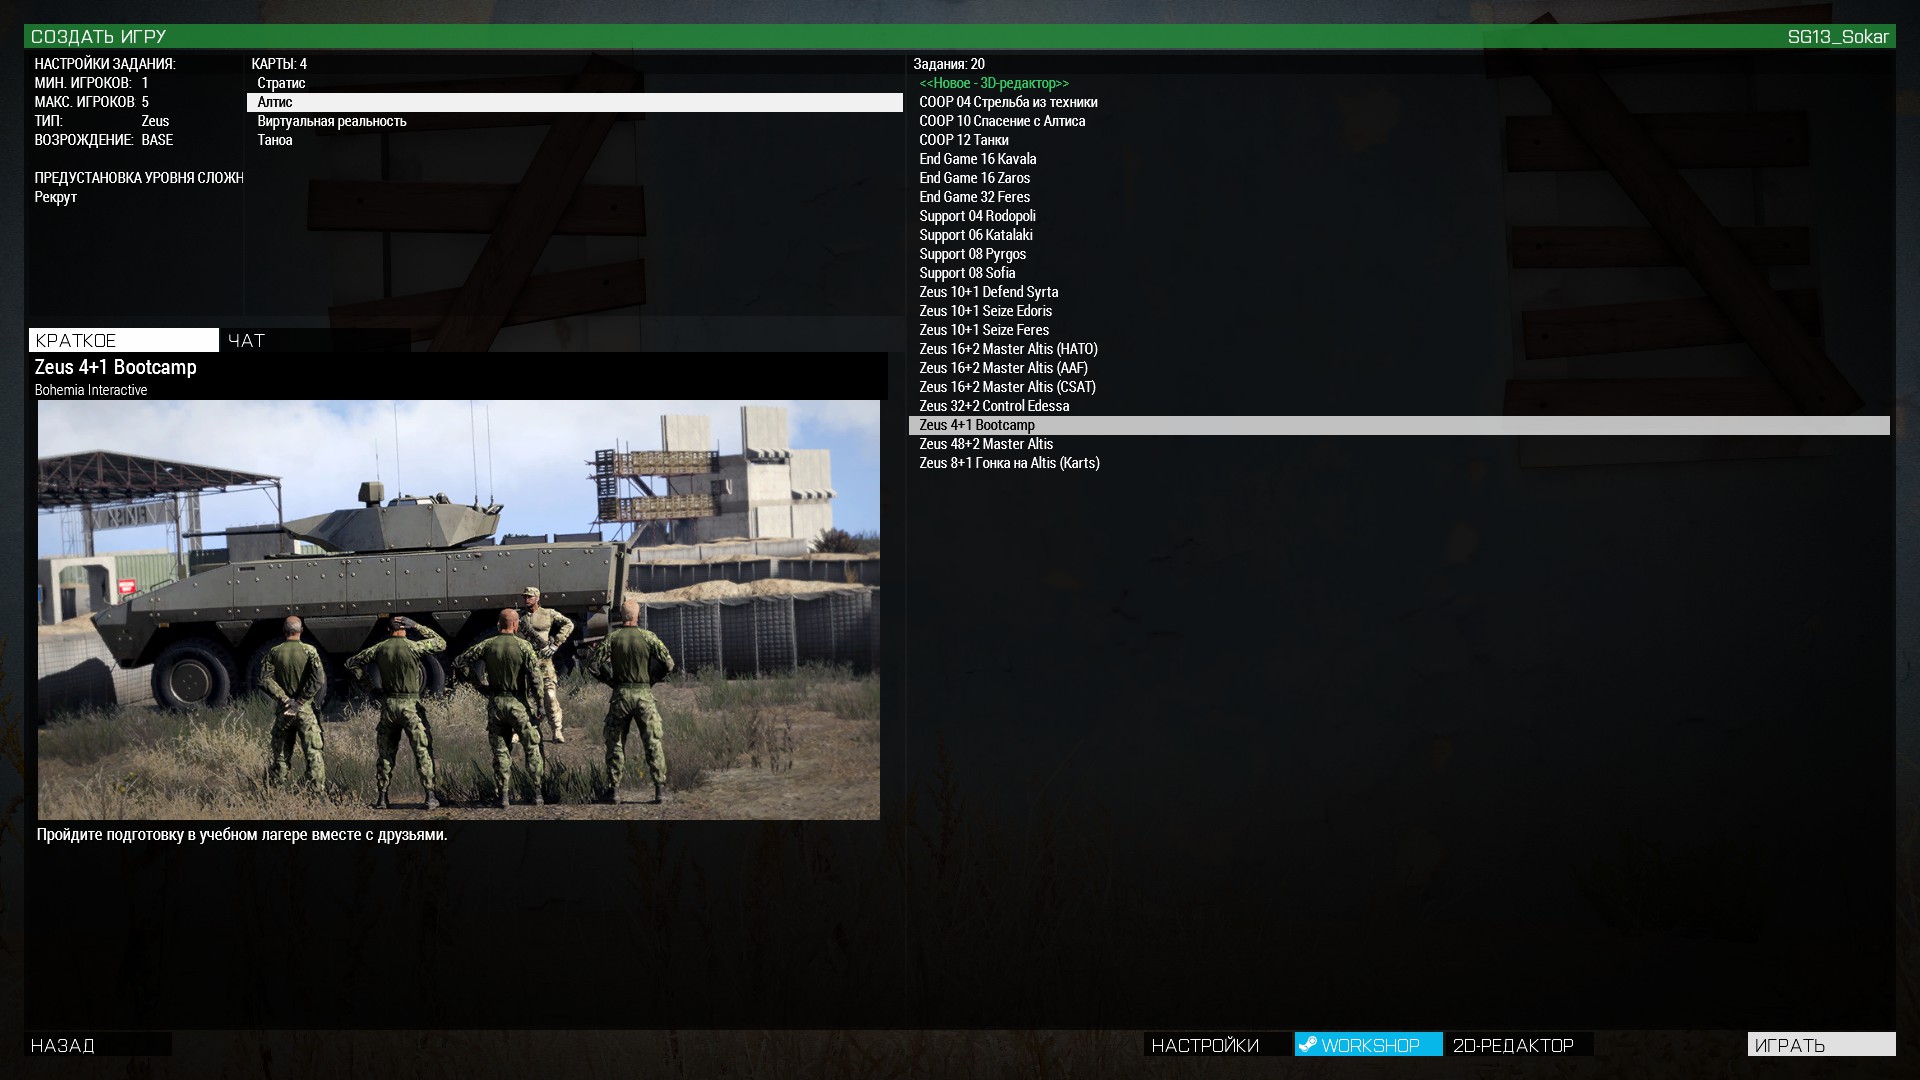
Task: Open the 2D-РЕДАКТОР button
Action: 1519,1044
